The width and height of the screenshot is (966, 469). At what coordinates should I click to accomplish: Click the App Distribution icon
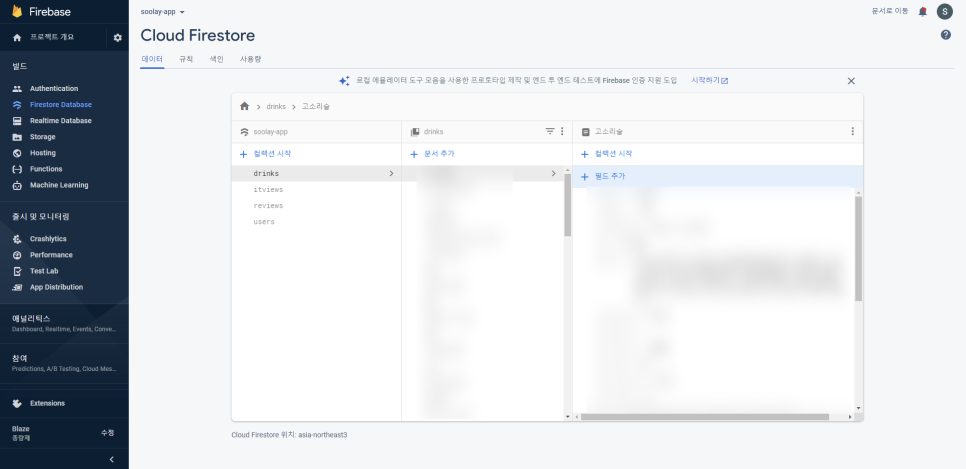click(17, 287)
